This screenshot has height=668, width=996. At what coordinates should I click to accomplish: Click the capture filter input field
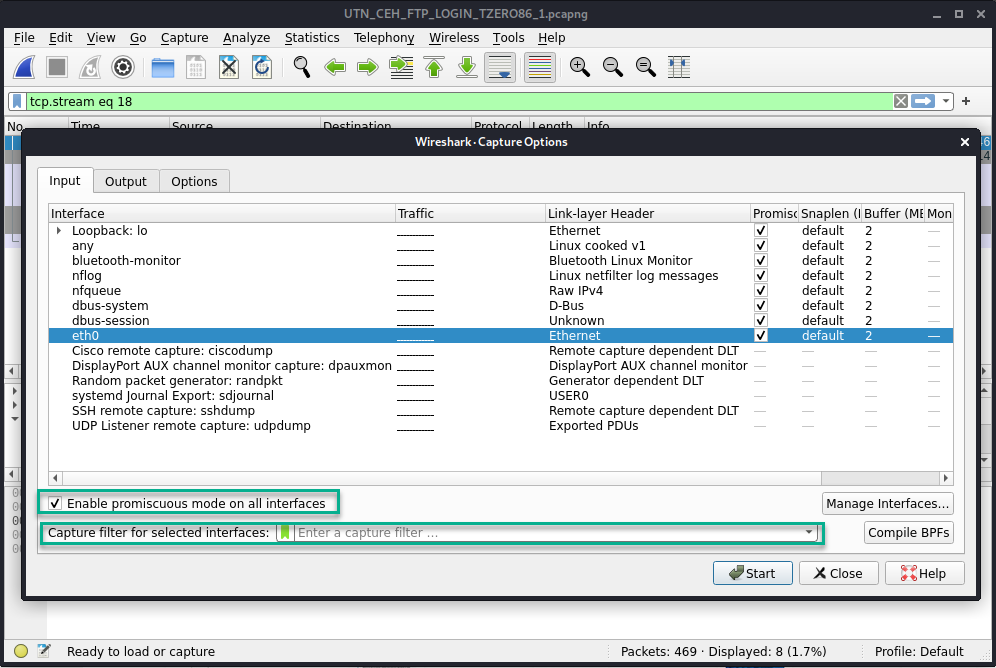(x=548, y=533)
